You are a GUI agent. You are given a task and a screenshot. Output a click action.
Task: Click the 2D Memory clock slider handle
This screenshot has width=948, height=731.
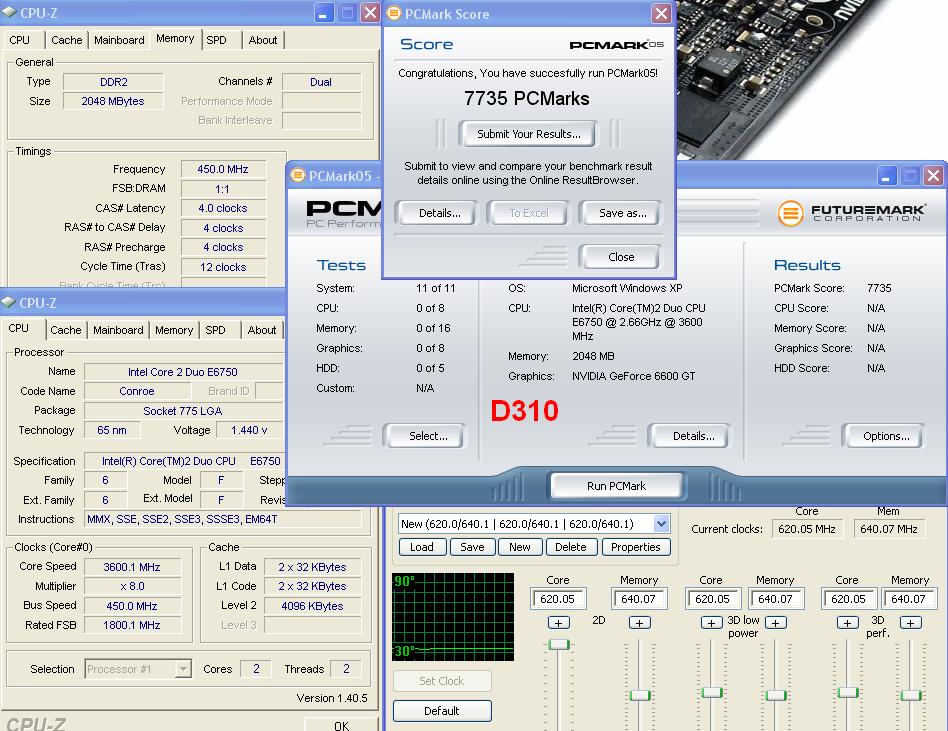[x=640, y=695]
